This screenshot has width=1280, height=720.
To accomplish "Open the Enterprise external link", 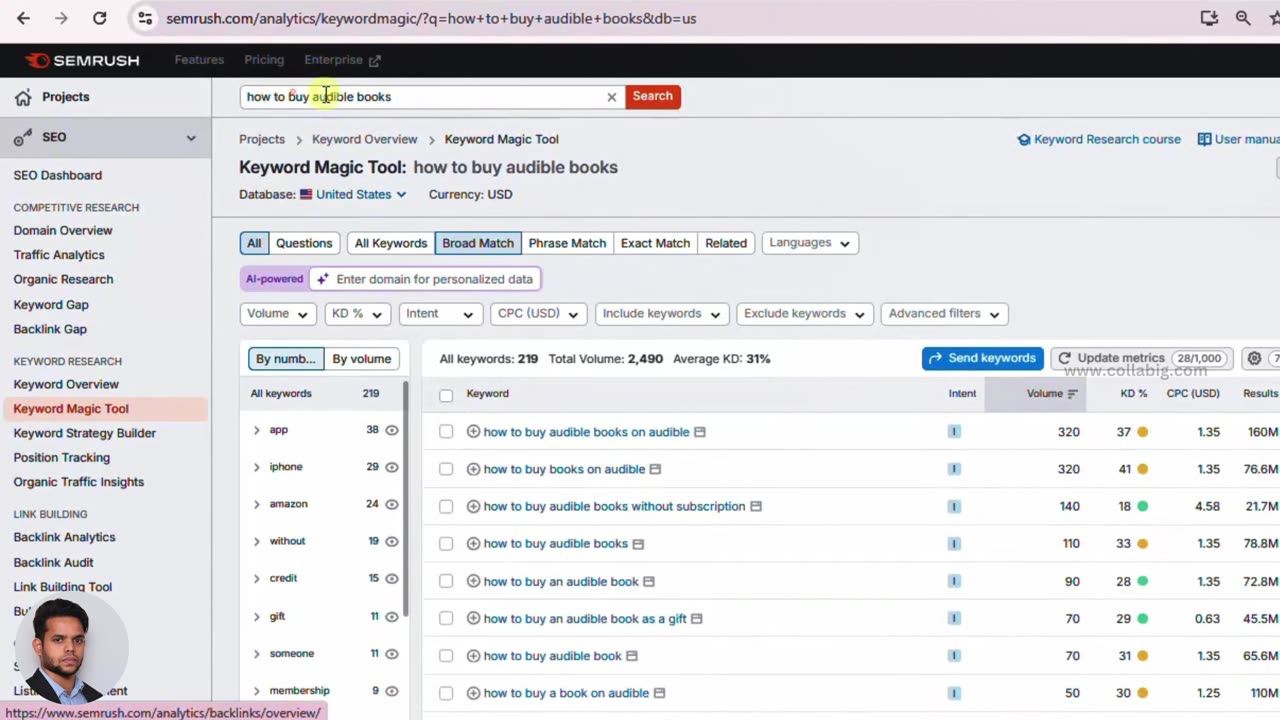I will click(x=342, y=60).
